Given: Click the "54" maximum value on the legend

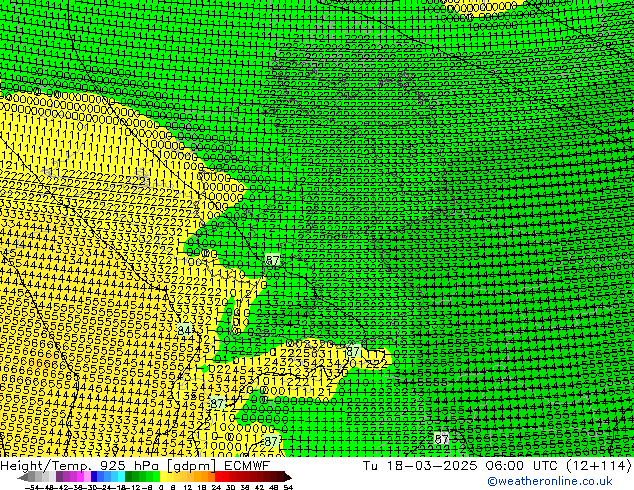Looking at the screenshot, I should tap(288, 487).
